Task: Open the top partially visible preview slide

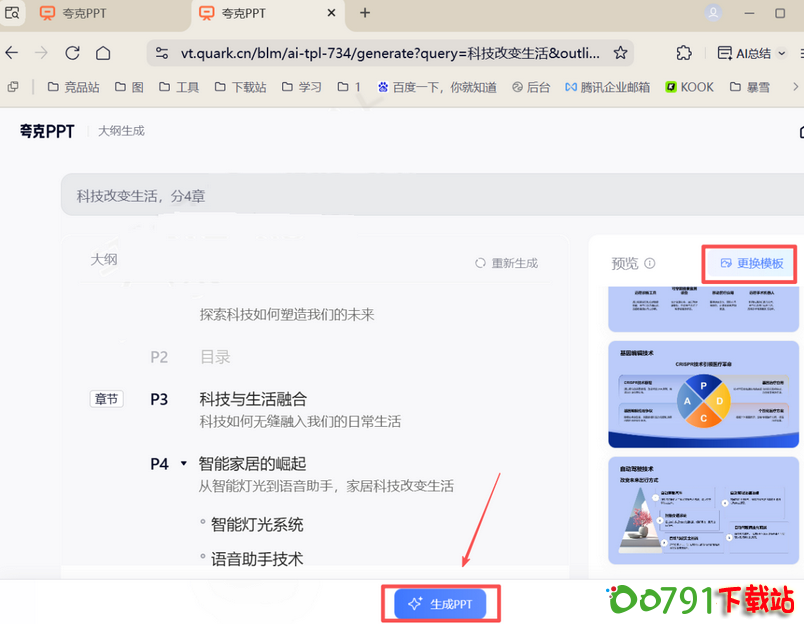Action: pos(703,309)
